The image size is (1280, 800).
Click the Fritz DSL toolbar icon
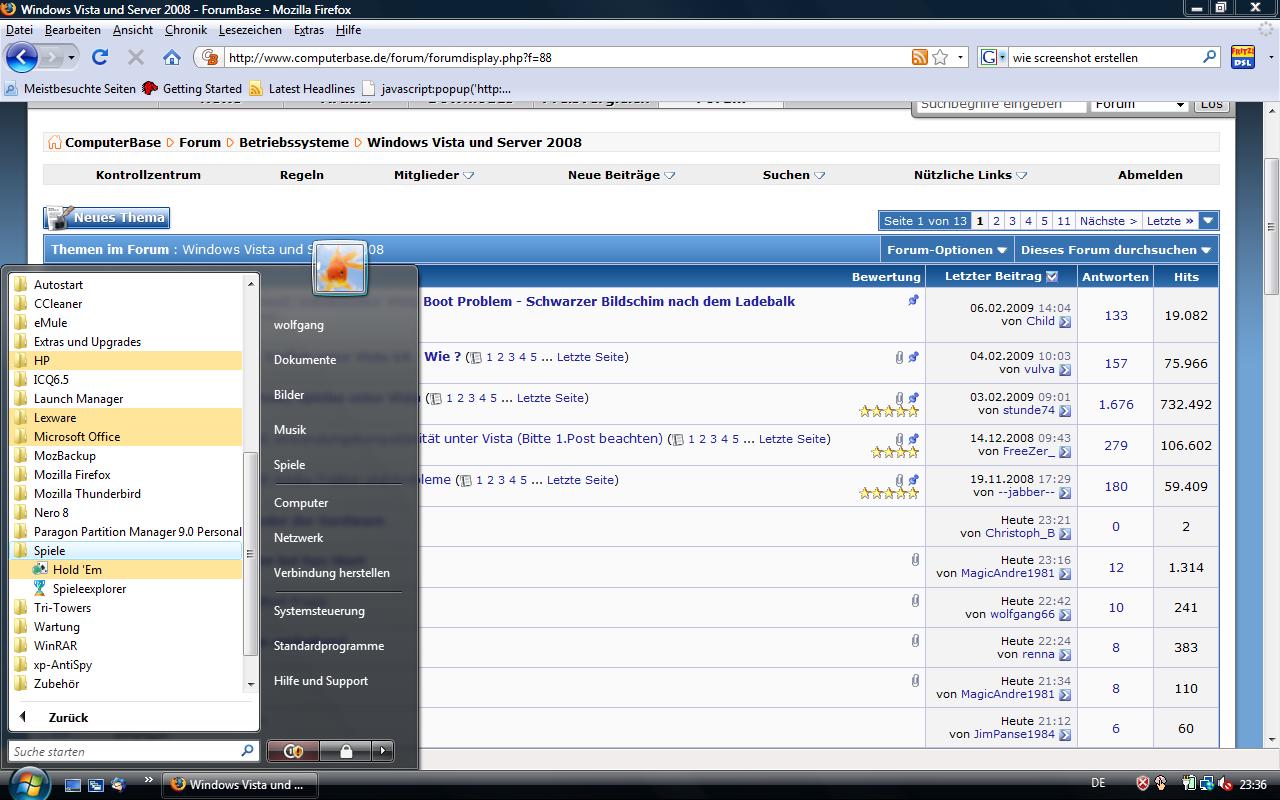point(1242,57)
